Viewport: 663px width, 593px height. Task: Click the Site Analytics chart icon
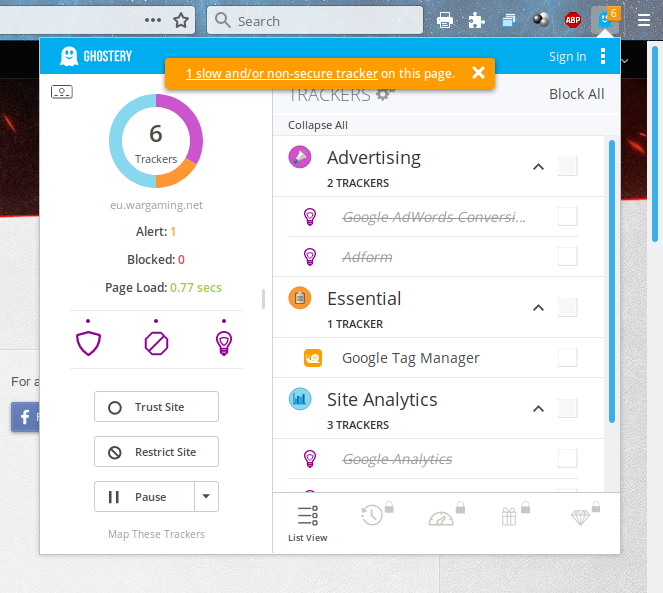(300, 399)
